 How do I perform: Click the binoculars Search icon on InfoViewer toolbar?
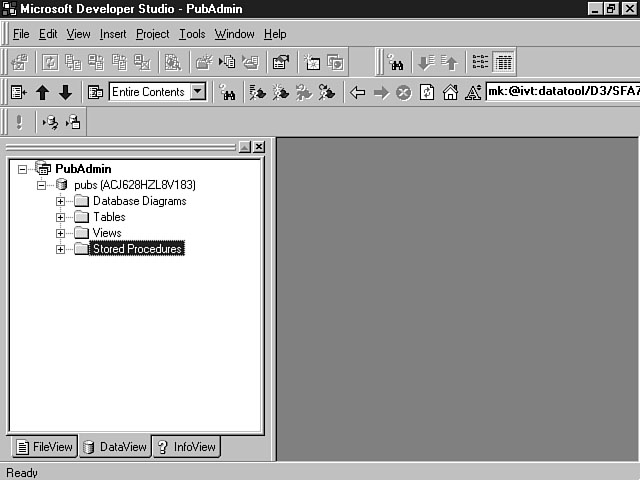tap(227, 92)
